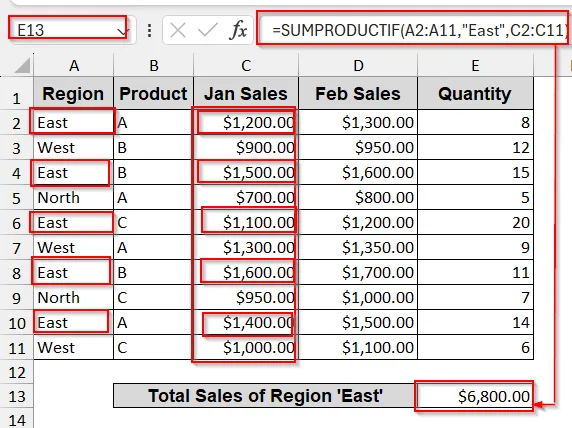Screen dimensions: 572x428
Task: Click the Region header cell
Action: click(x=74, y=93)
